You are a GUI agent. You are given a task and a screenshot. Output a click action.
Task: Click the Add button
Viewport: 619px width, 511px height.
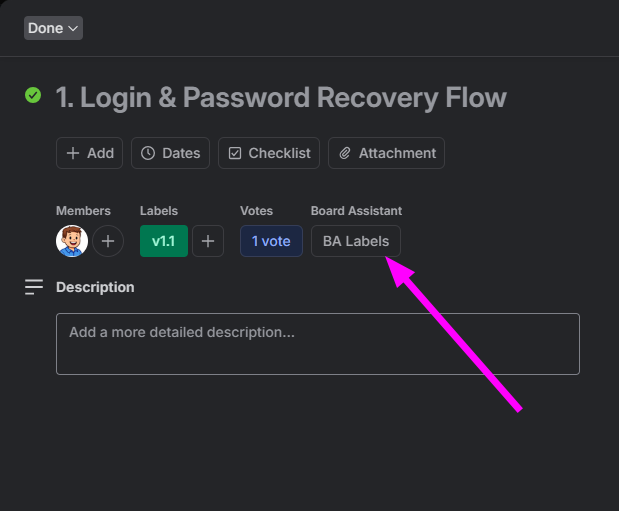(x=90, y=153)
